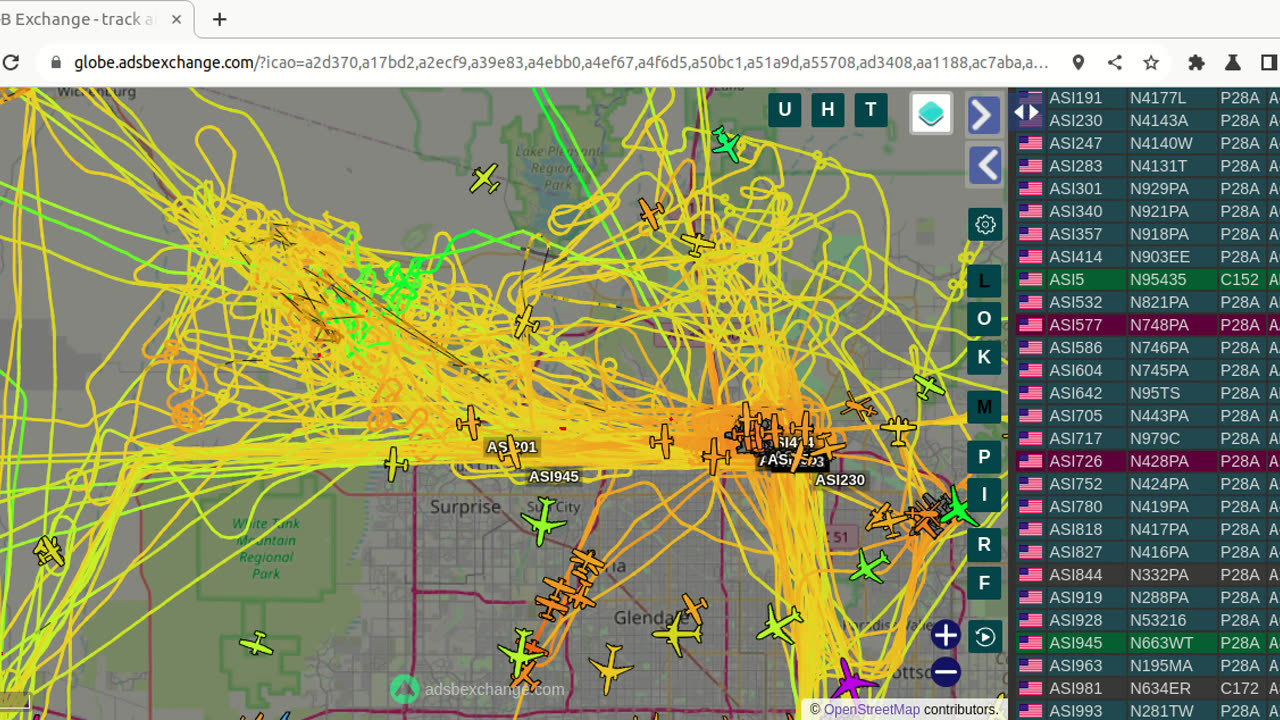This screenshot has height=720, width=1280.
Task: Click the F map button
Action: [x=984, y=582]
